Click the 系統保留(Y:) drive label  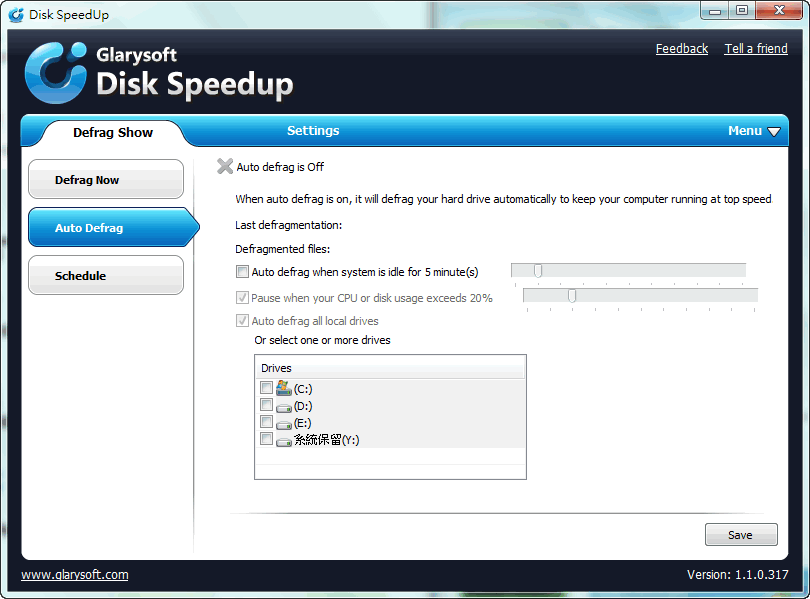(x=326, y=440)
